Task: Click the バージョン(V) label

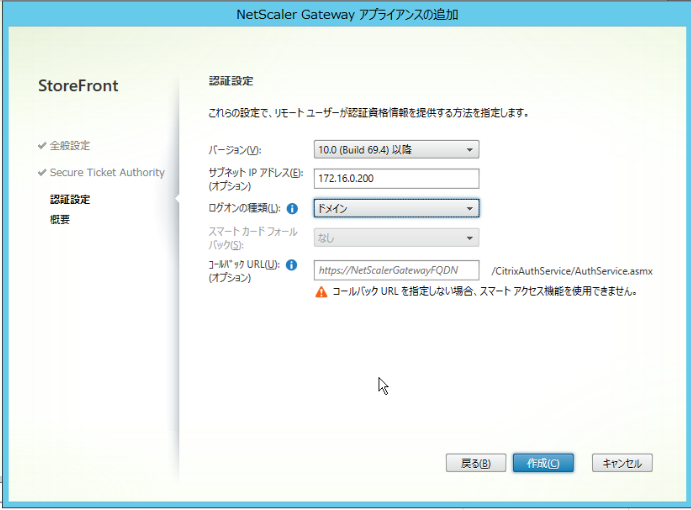Action: [x=234, y=150]
